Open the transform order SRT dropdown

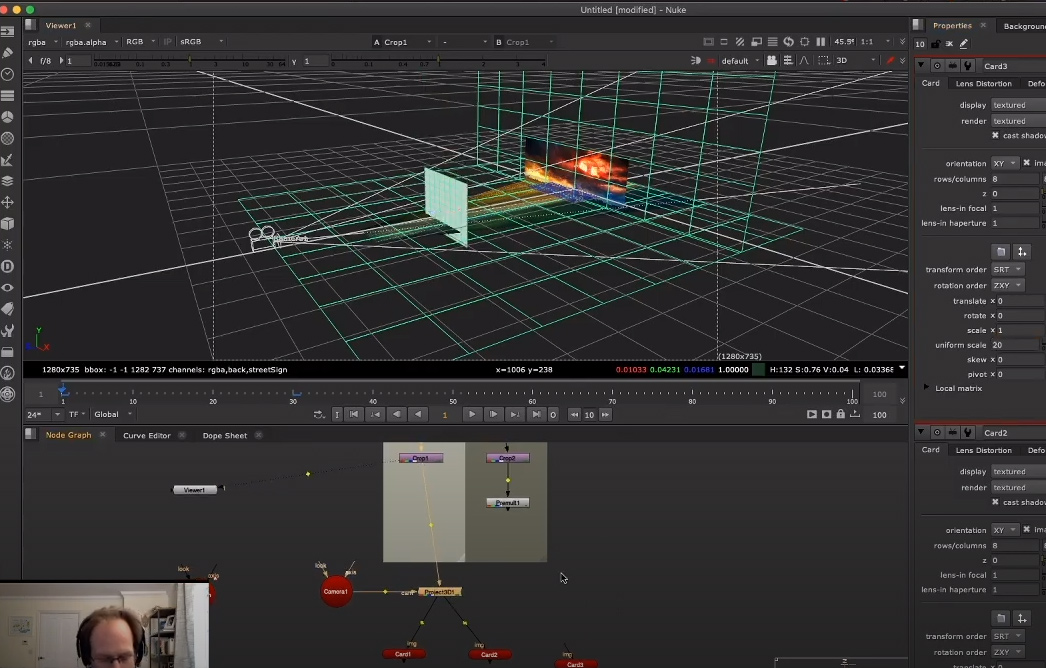[1009, 269]
